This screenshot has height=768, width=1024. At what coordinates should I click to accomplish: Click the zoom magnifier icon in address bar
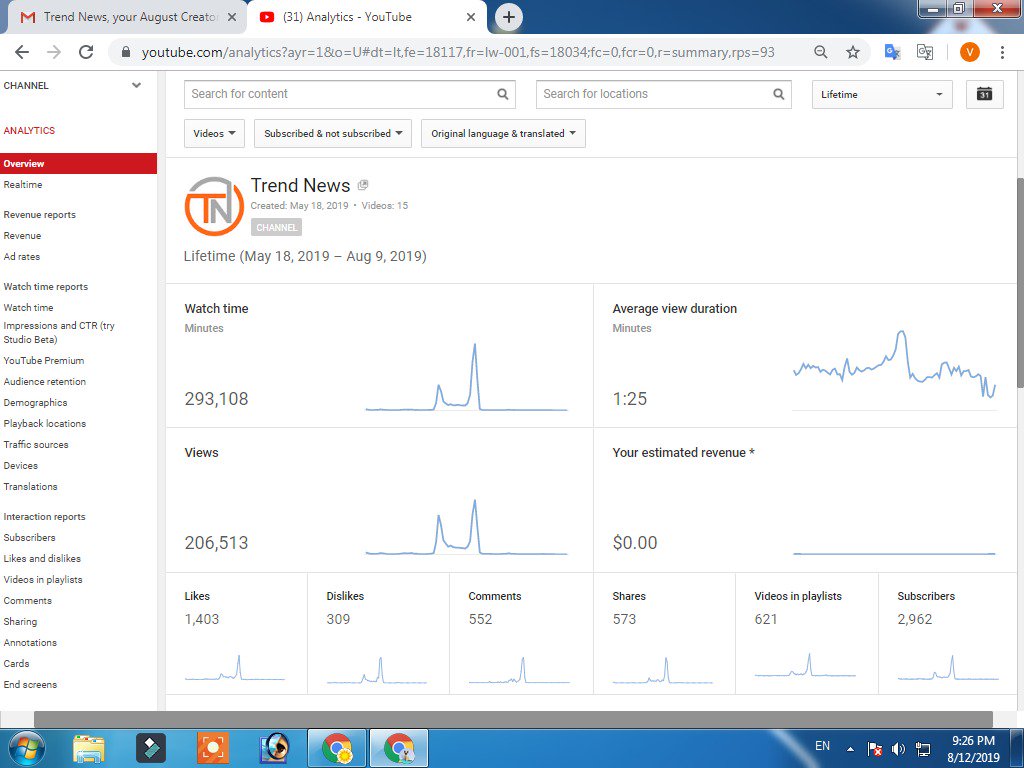pos(821,52)
